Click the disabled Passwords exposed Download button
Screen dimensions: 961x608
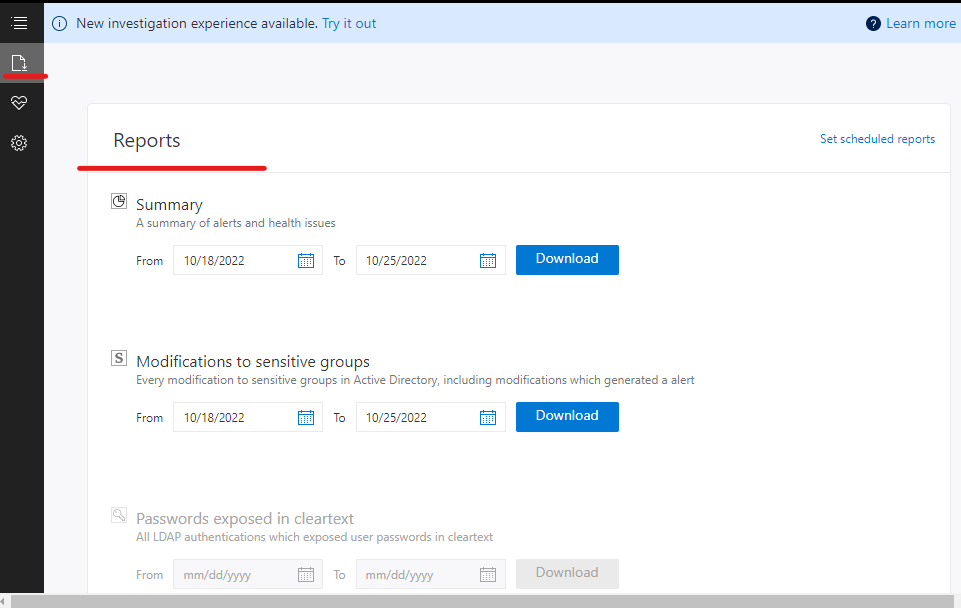[567, 574]
